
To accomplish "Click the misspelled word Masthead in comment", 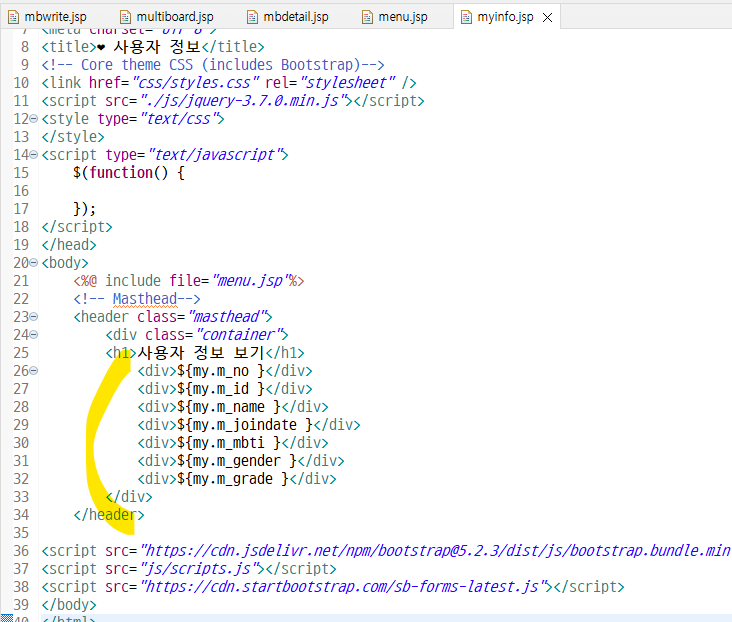I will [145, 299].
